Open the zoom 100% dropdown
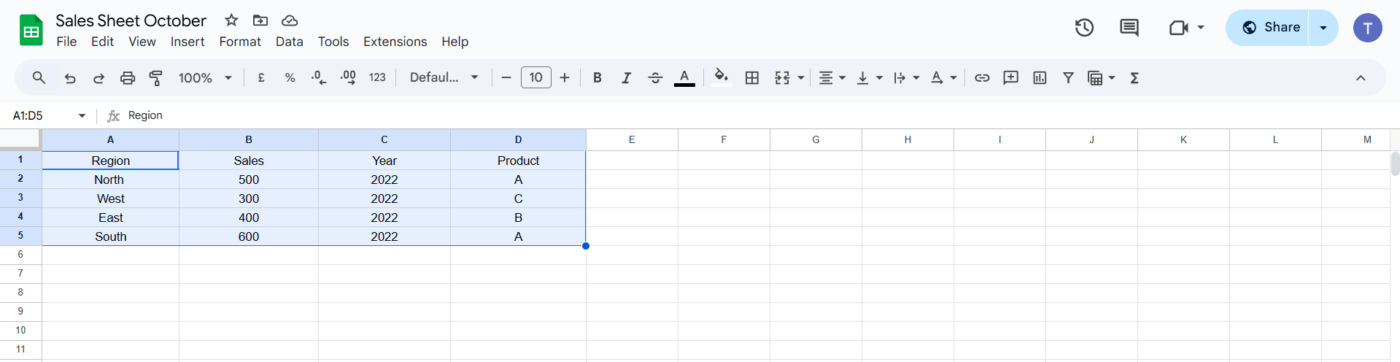1400x362 pixels. pos(205,77)
